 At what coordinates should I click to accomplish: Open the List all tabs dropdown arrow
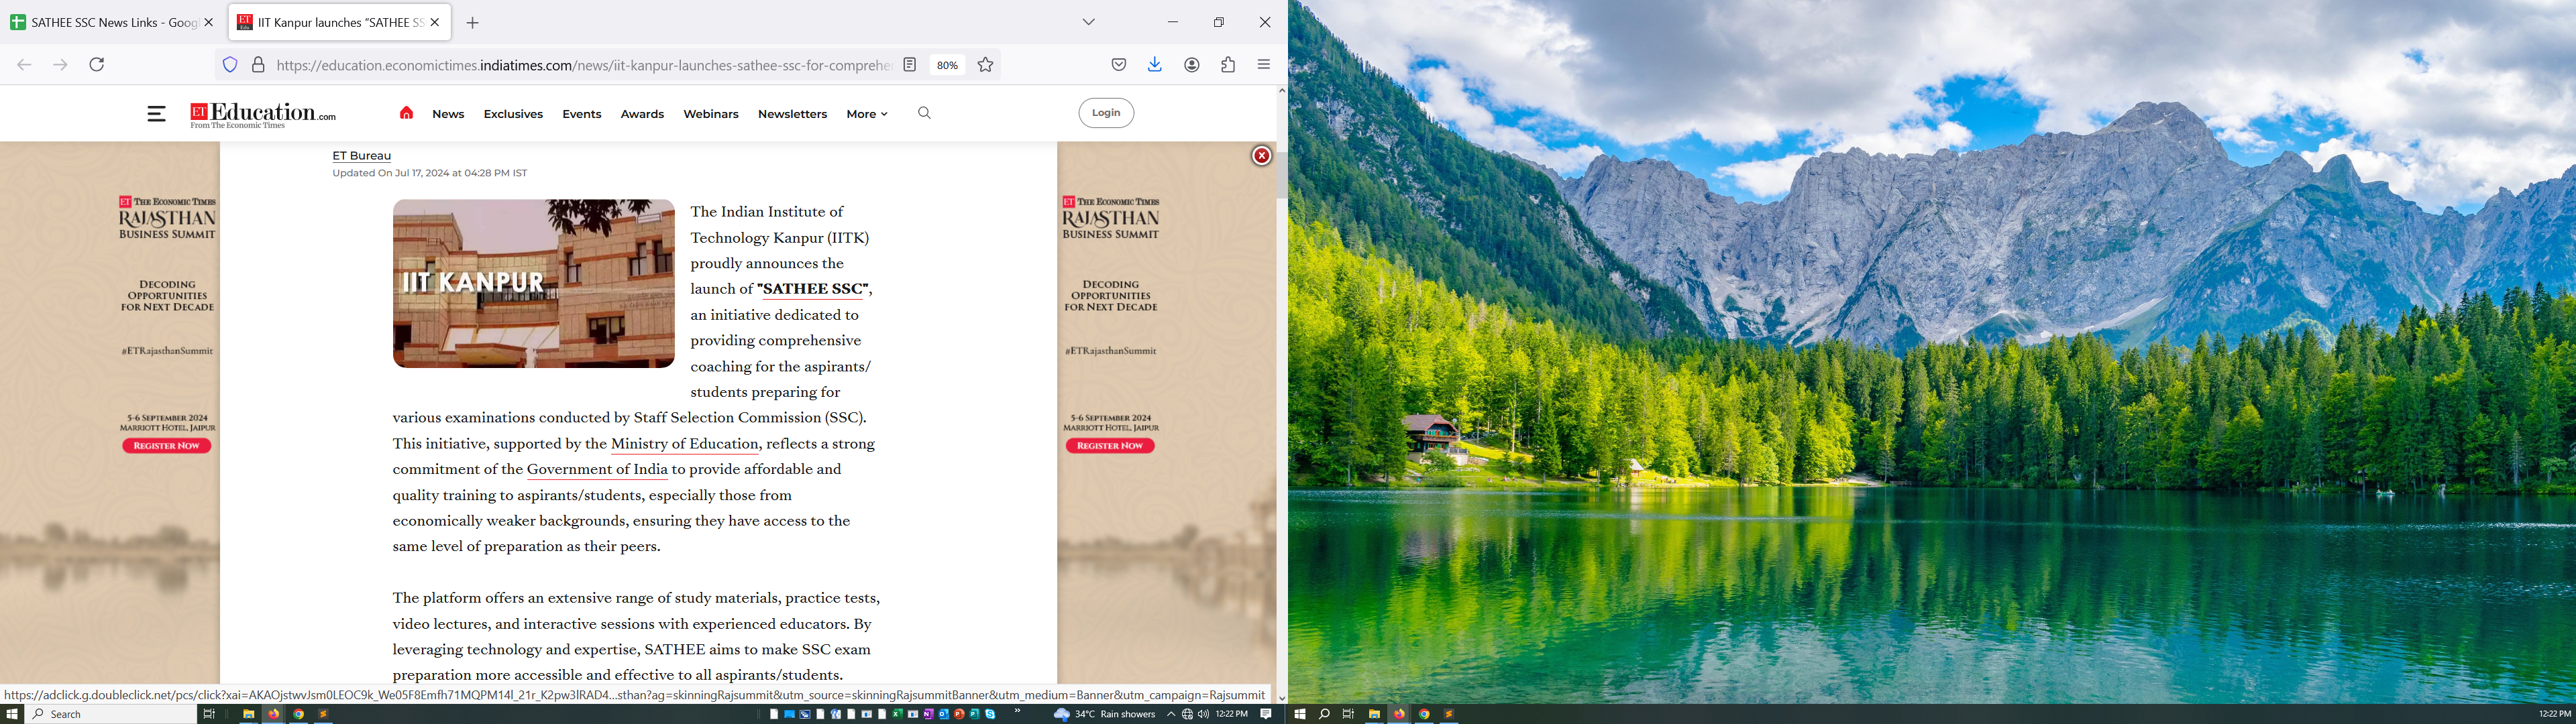point(1089,22)
